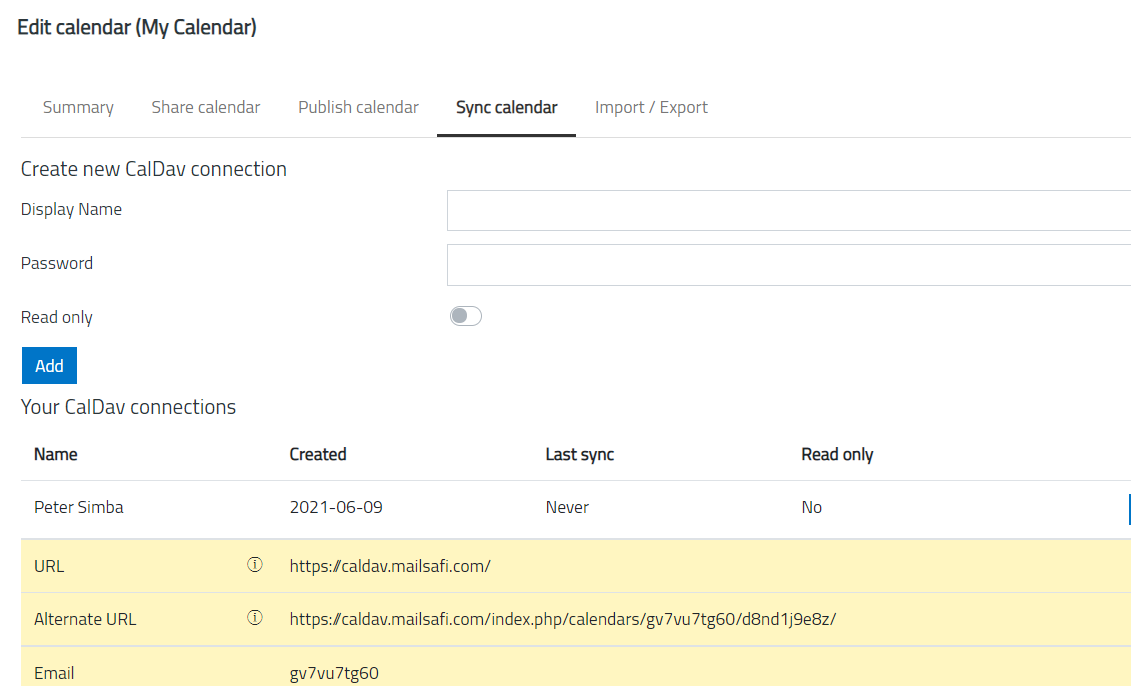Click the Email value gv7vu7tg60
This screenshot has width=1131, height=686.
(x=334, y=673)
